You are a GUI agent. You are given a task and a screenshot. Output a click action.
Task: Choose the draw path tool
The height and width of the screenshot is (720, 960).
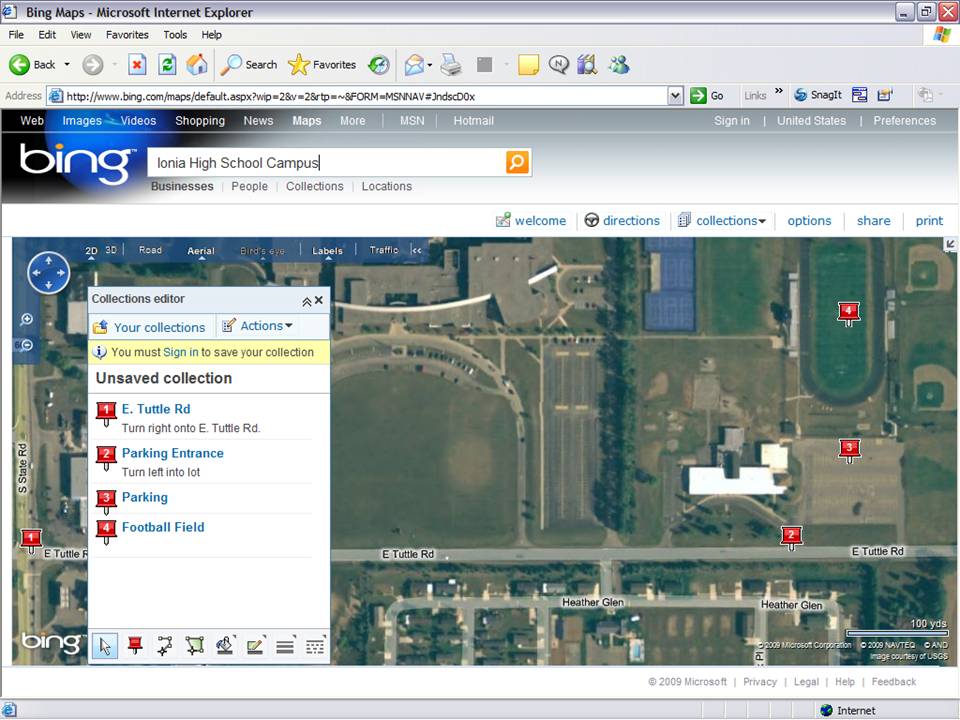(x=165, y=645)
